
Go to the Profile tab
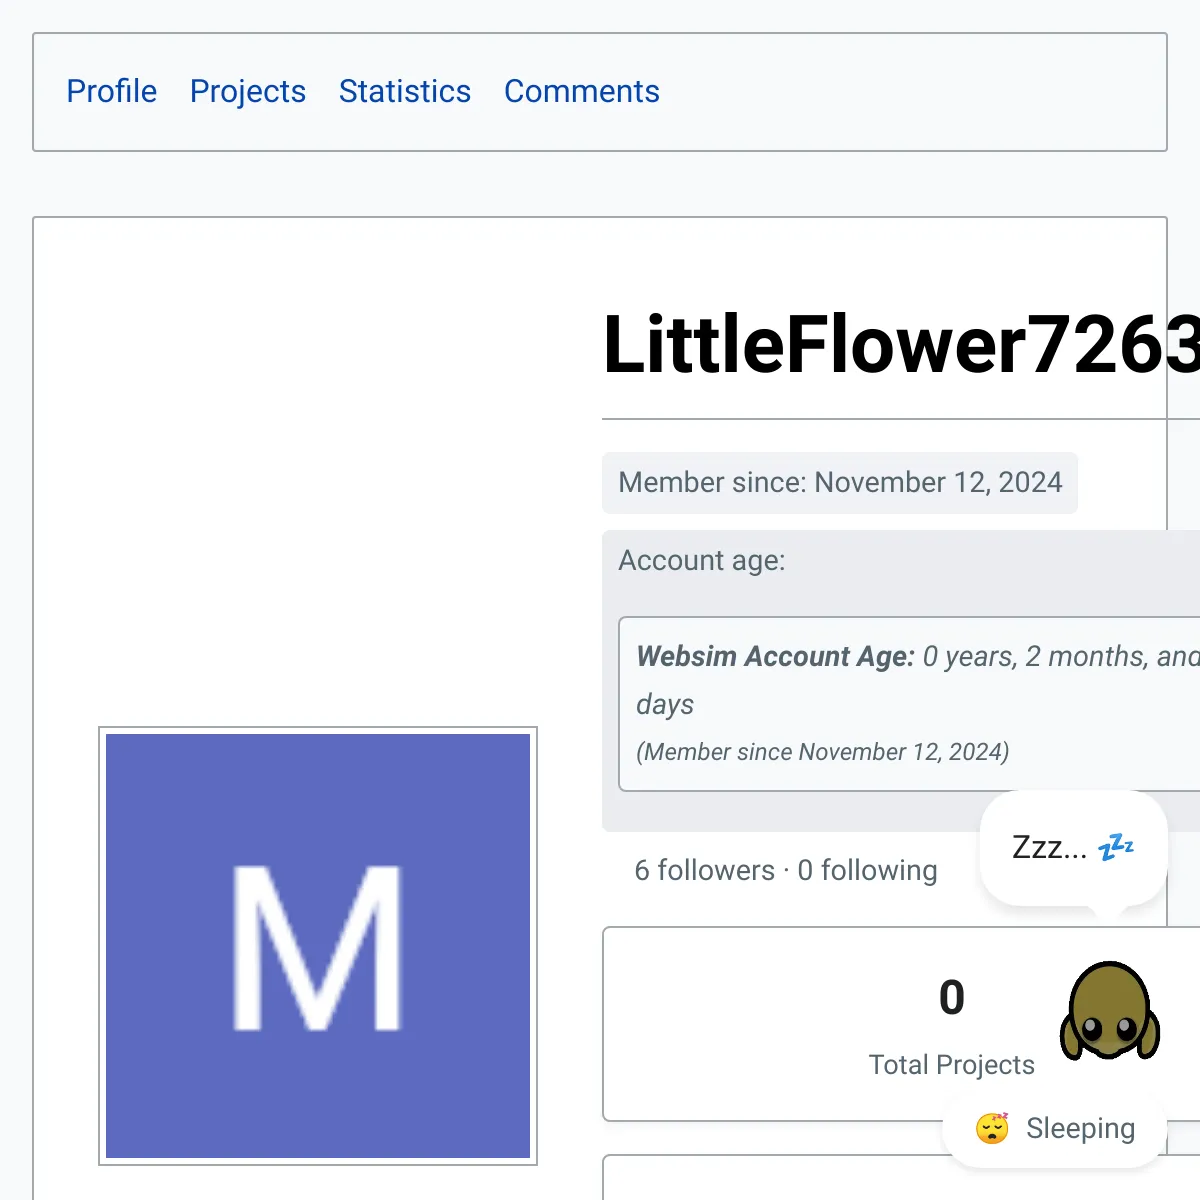(112, 91)
